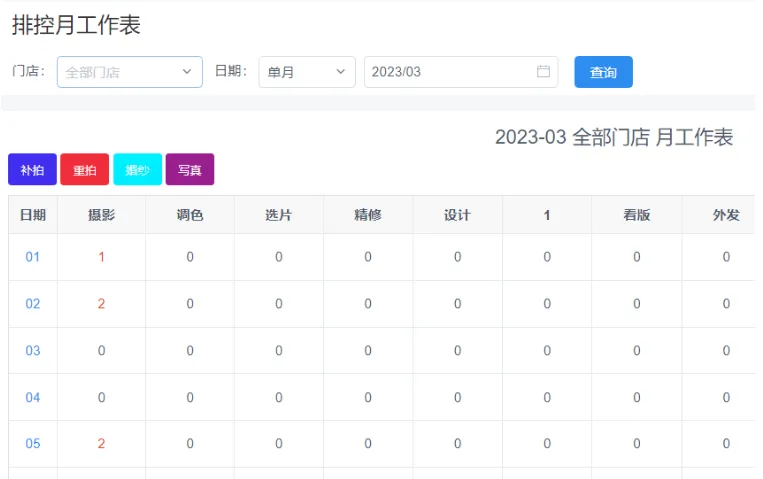
Task: Click the 2023/03 date input field
Action: point(450,72)
